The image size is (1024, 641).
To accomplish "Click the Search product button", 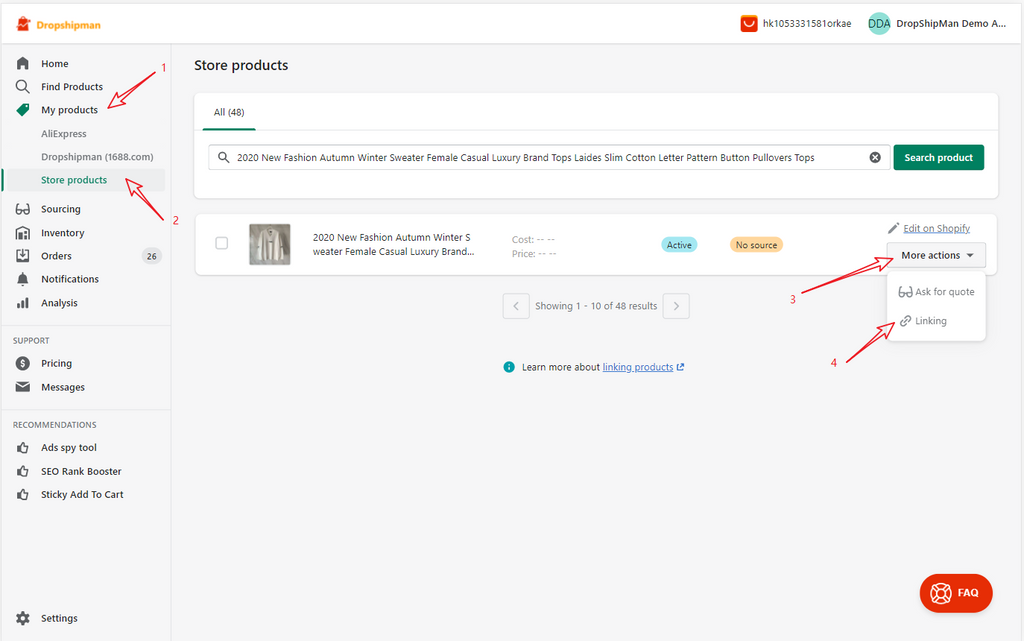I will point(938,157).
